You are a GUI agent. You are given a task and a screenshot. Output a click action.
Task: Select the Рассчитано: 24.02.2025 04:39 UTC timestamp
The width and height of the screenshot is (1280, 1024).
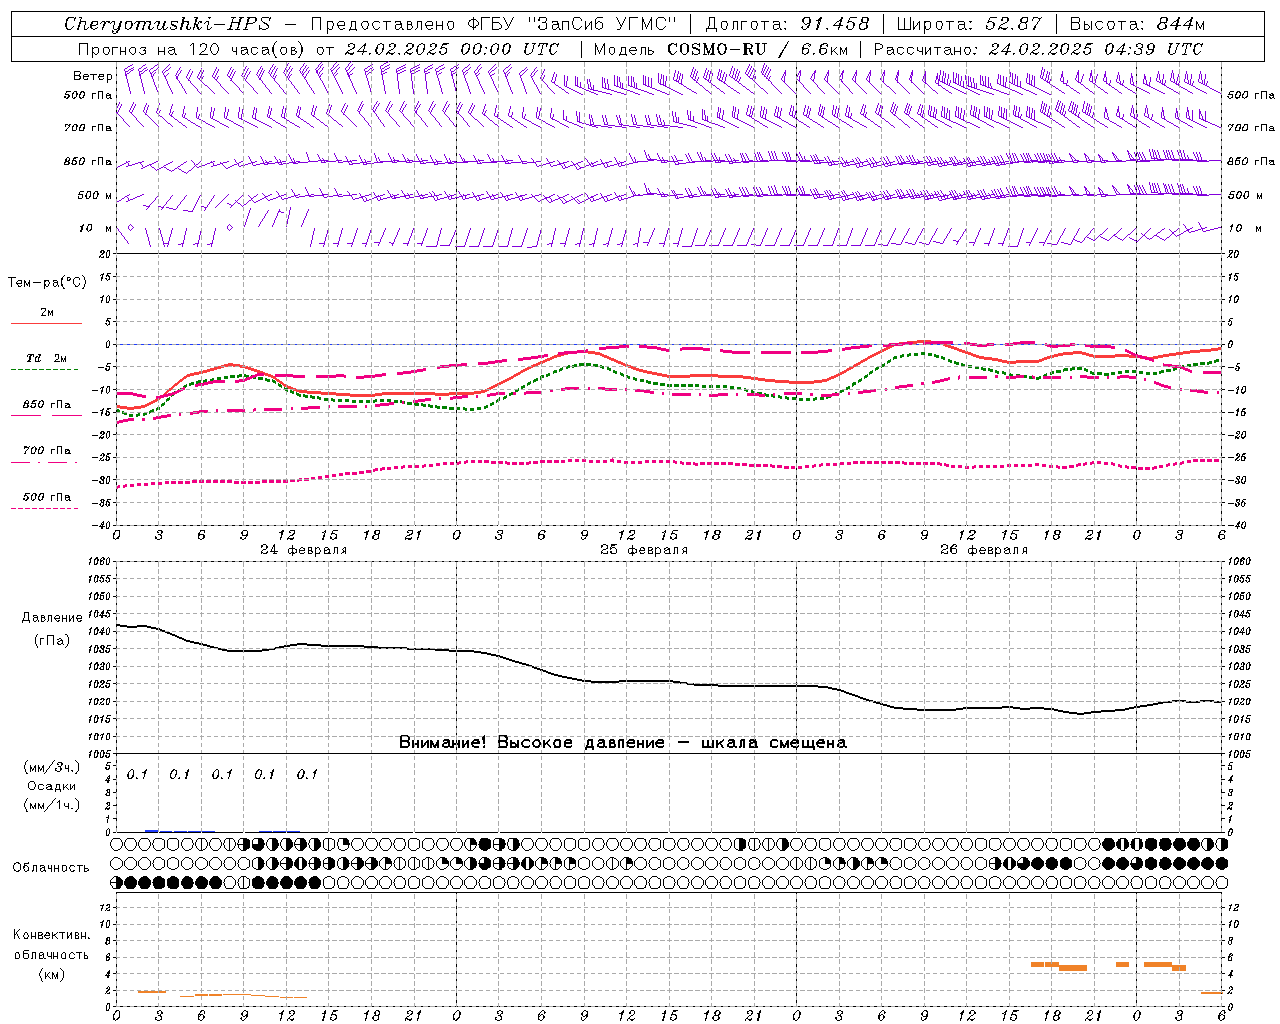pyautogui.click(x=1038, y=49)
